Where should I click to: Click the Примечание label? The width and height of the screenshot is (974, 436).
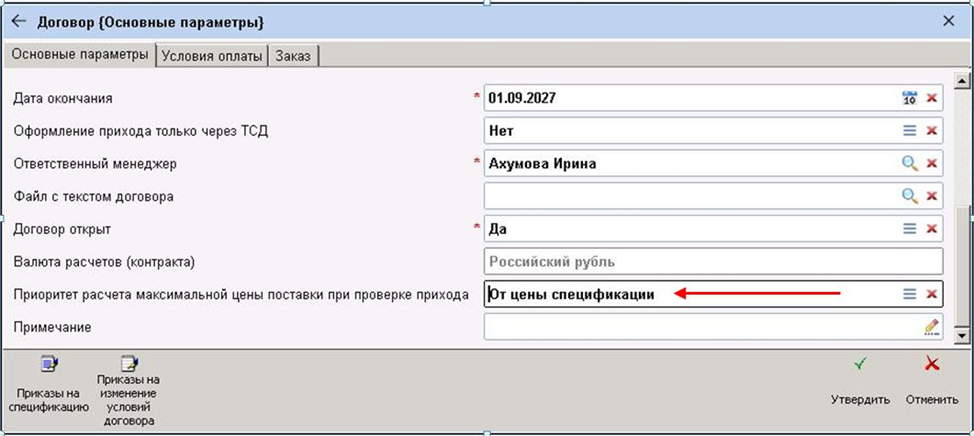click(x=52, y=327)
